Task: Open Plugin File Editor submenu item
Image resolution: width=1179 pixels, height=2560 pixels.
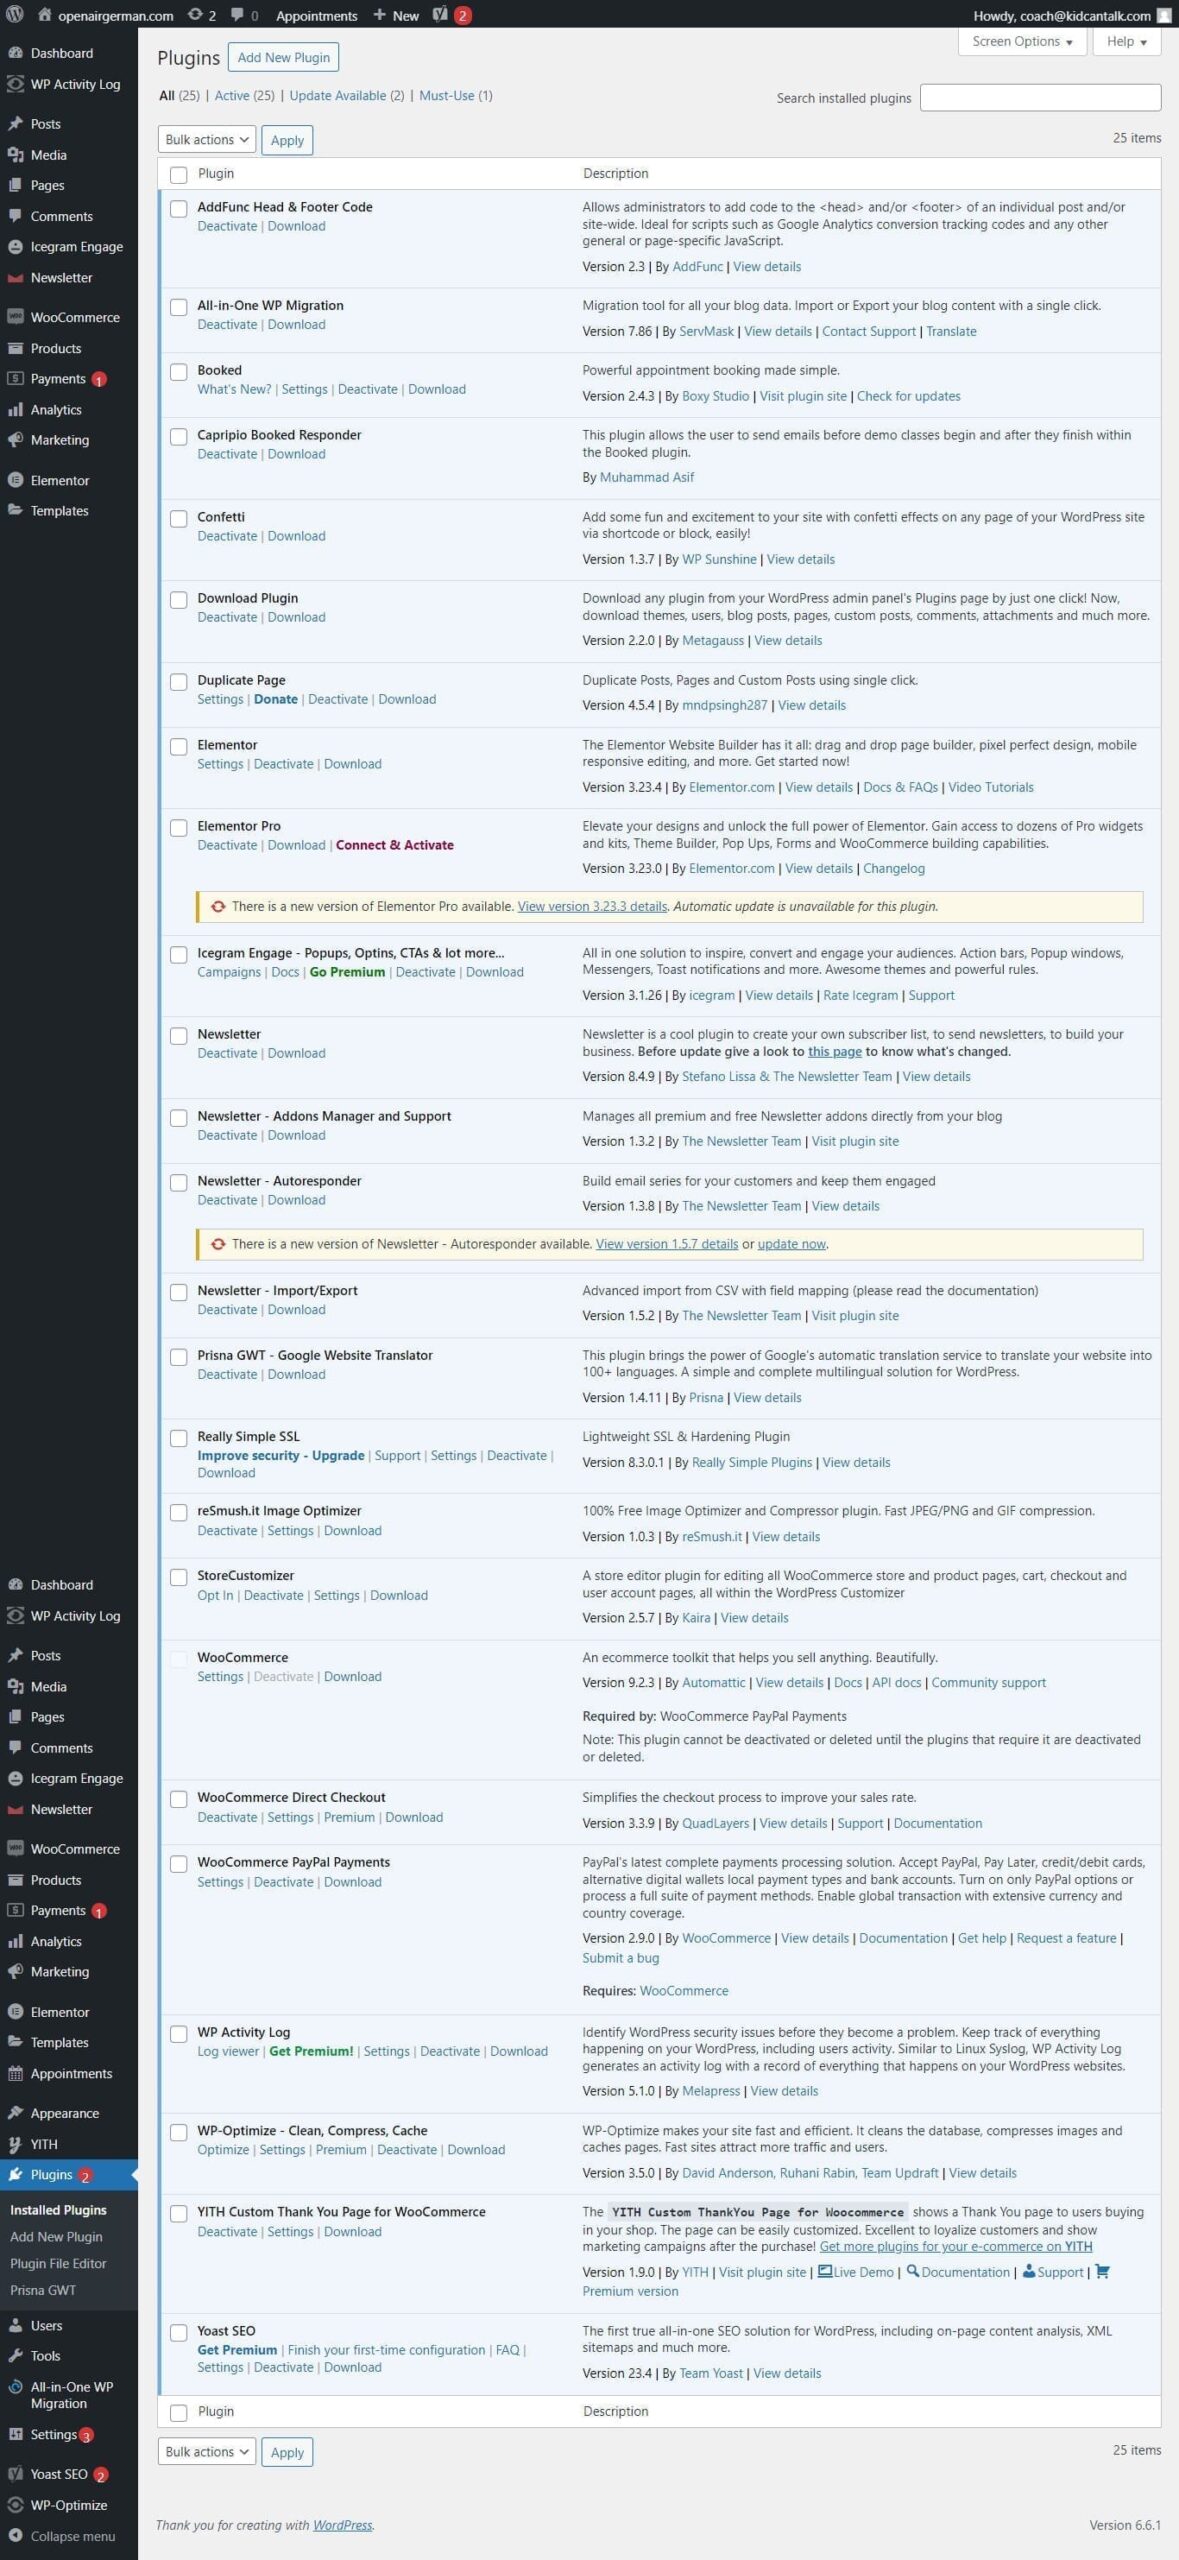Action: (x=58, y=2263)
